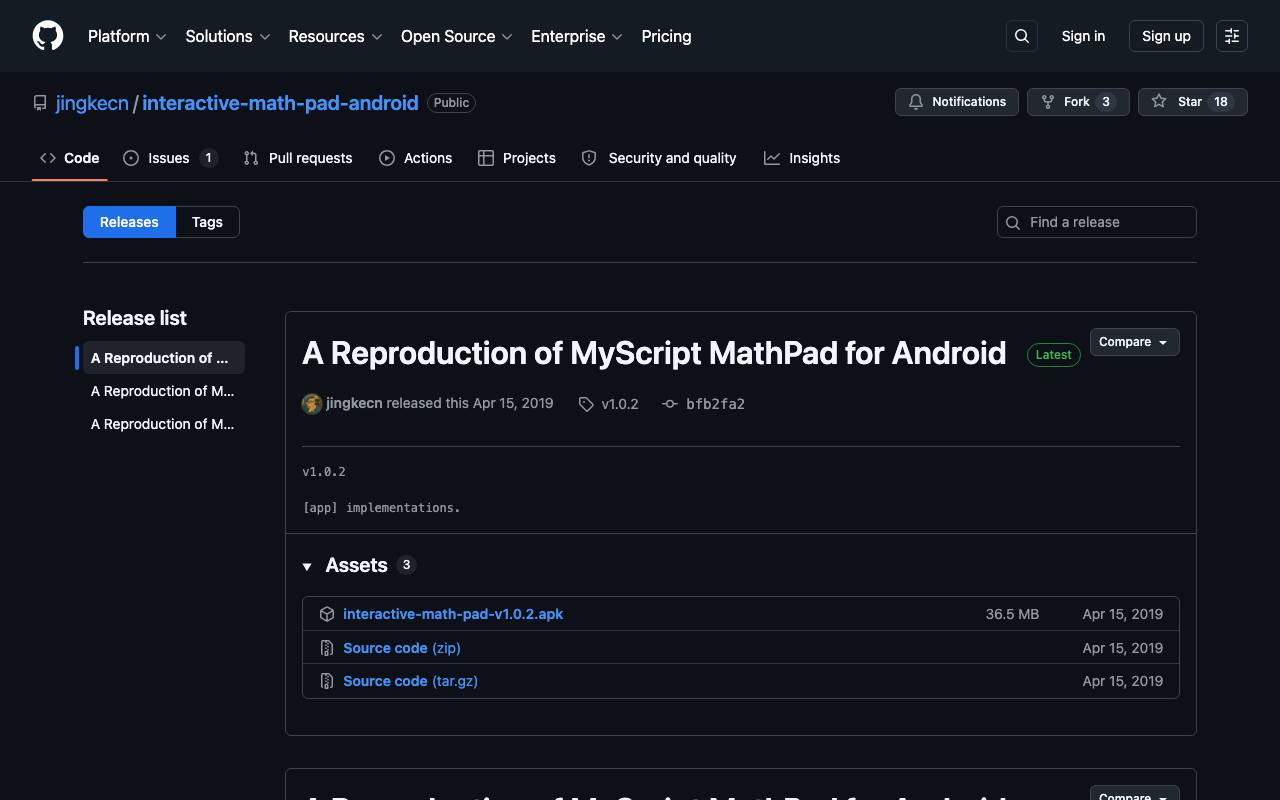Open the interactive-math-pad-android repository link
The height and width of the screenshot is (800, 1280).
click(280, 103)
